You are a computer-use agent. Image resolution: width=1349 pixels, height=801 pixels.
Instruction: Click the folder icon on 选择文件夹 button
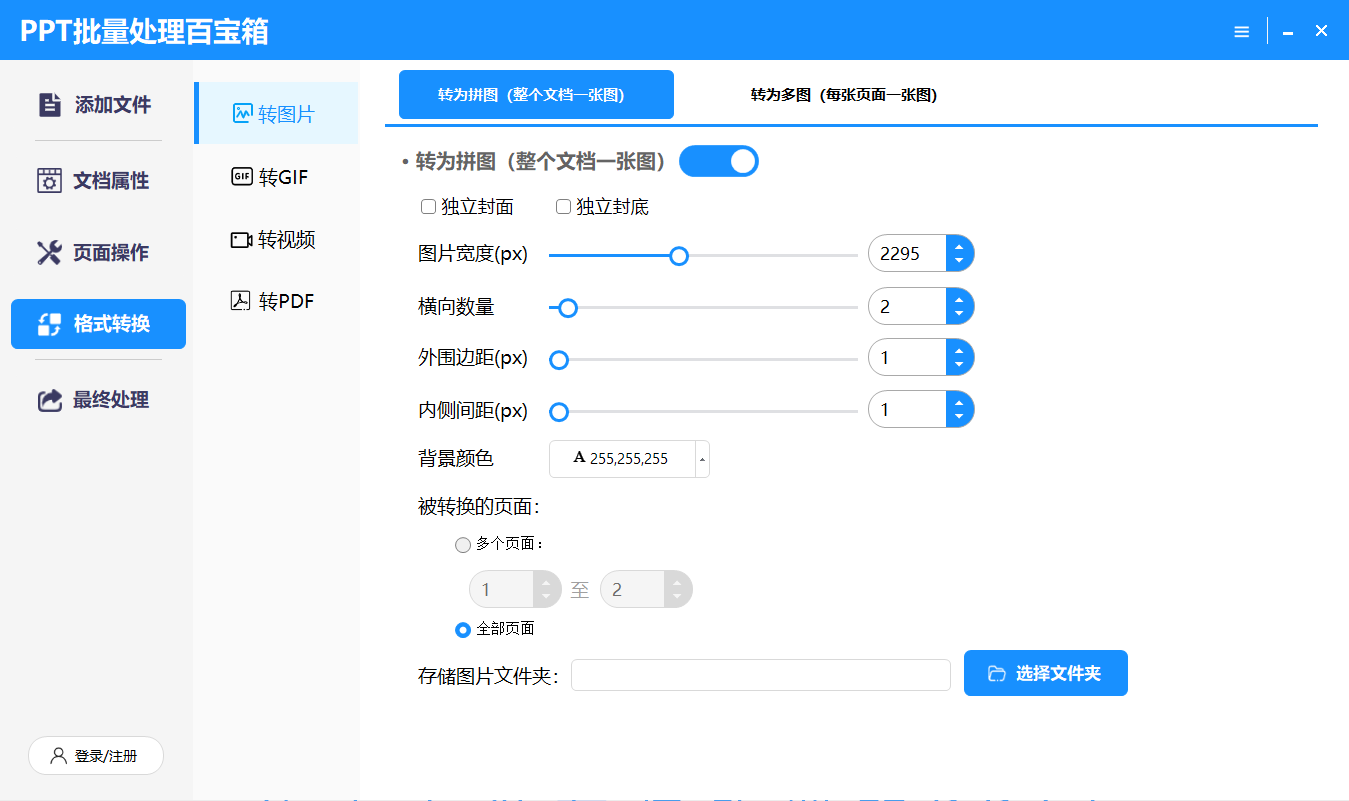[x=996, y=674]
